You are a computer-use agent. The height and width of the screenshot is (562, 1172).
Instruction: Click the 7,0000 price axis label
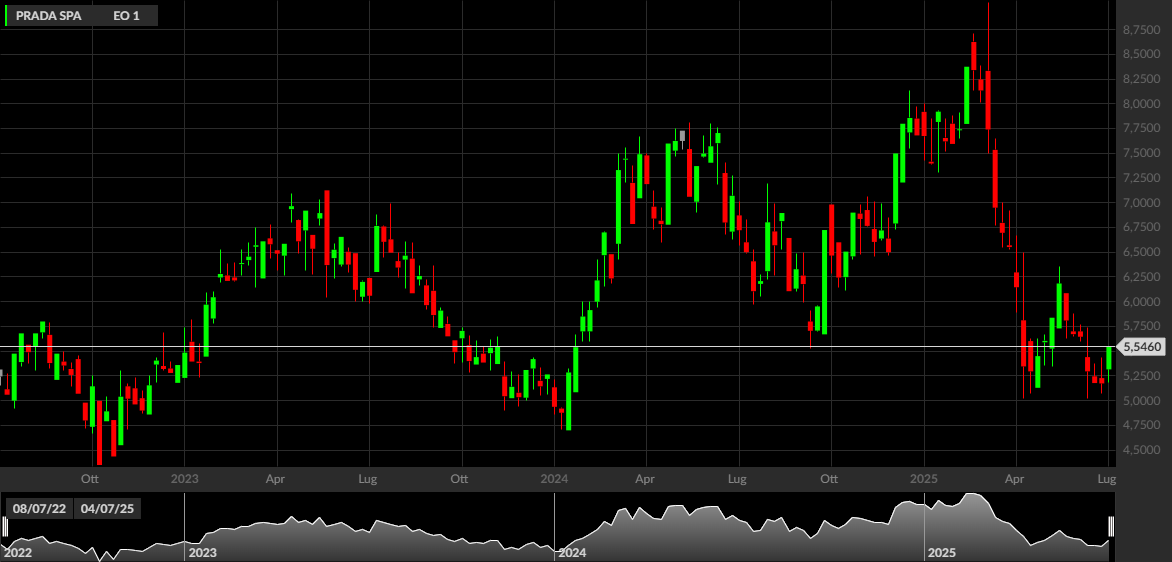point(1141,203)
